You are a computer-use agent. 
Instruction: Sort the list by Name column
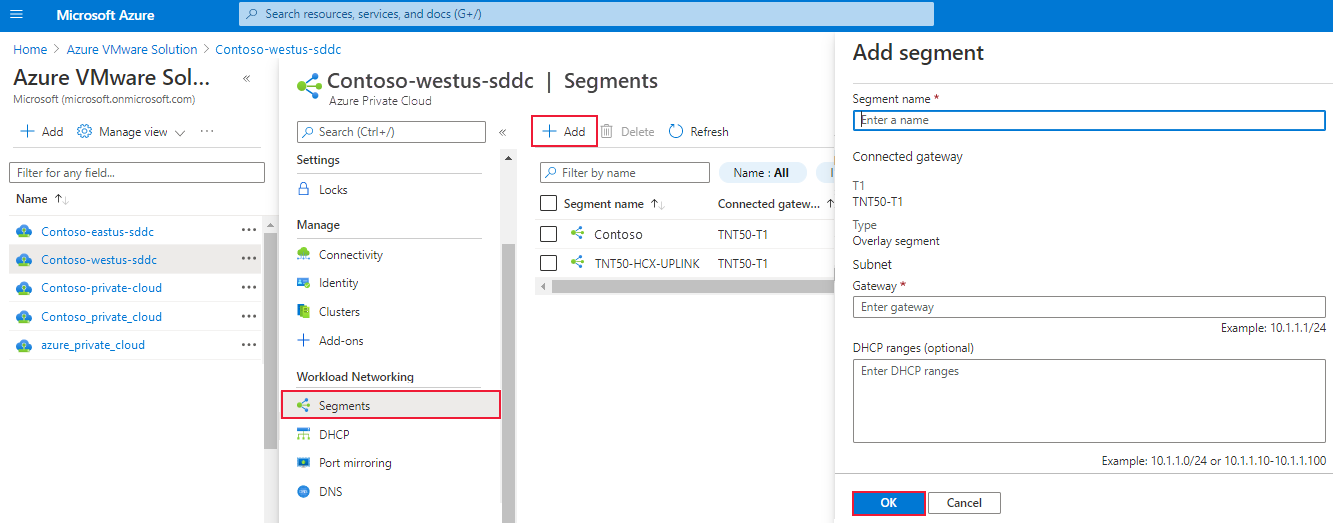[x=42, y=199]
